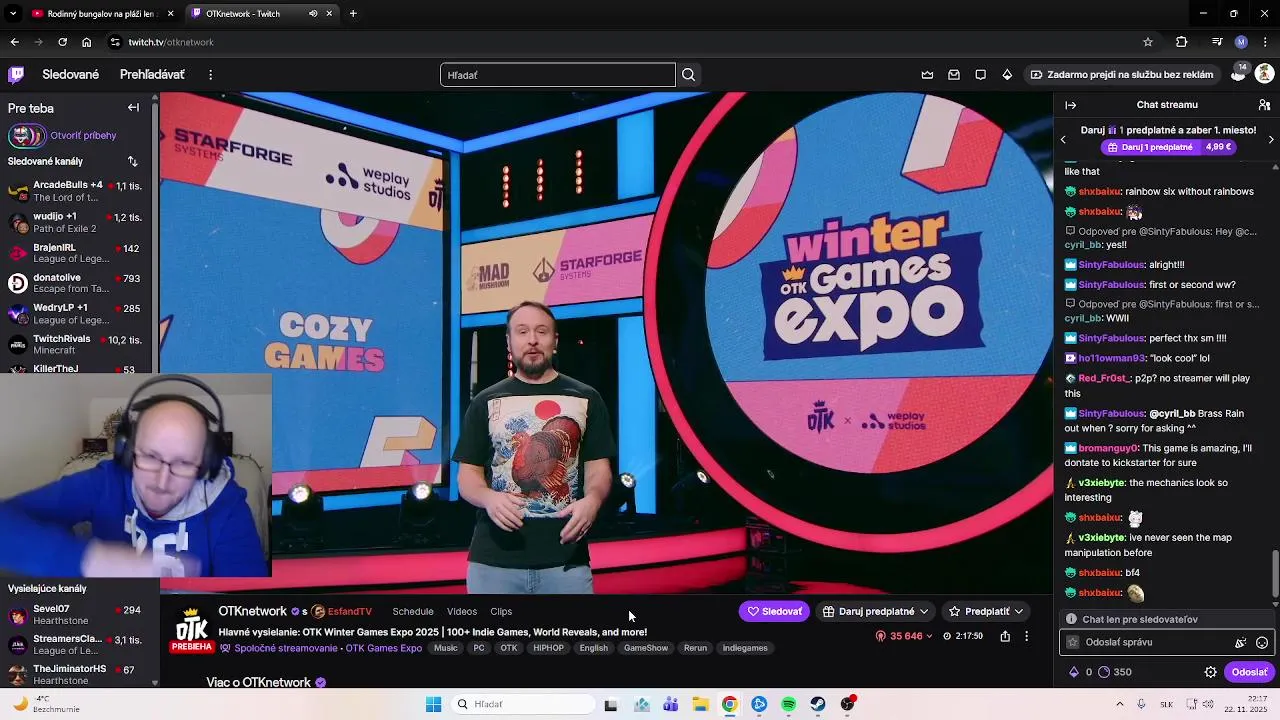This screenshot has width=1280, height=720.
Task: Open Sevel07 Hearthstone channel
Action: (x=75, y=614)
